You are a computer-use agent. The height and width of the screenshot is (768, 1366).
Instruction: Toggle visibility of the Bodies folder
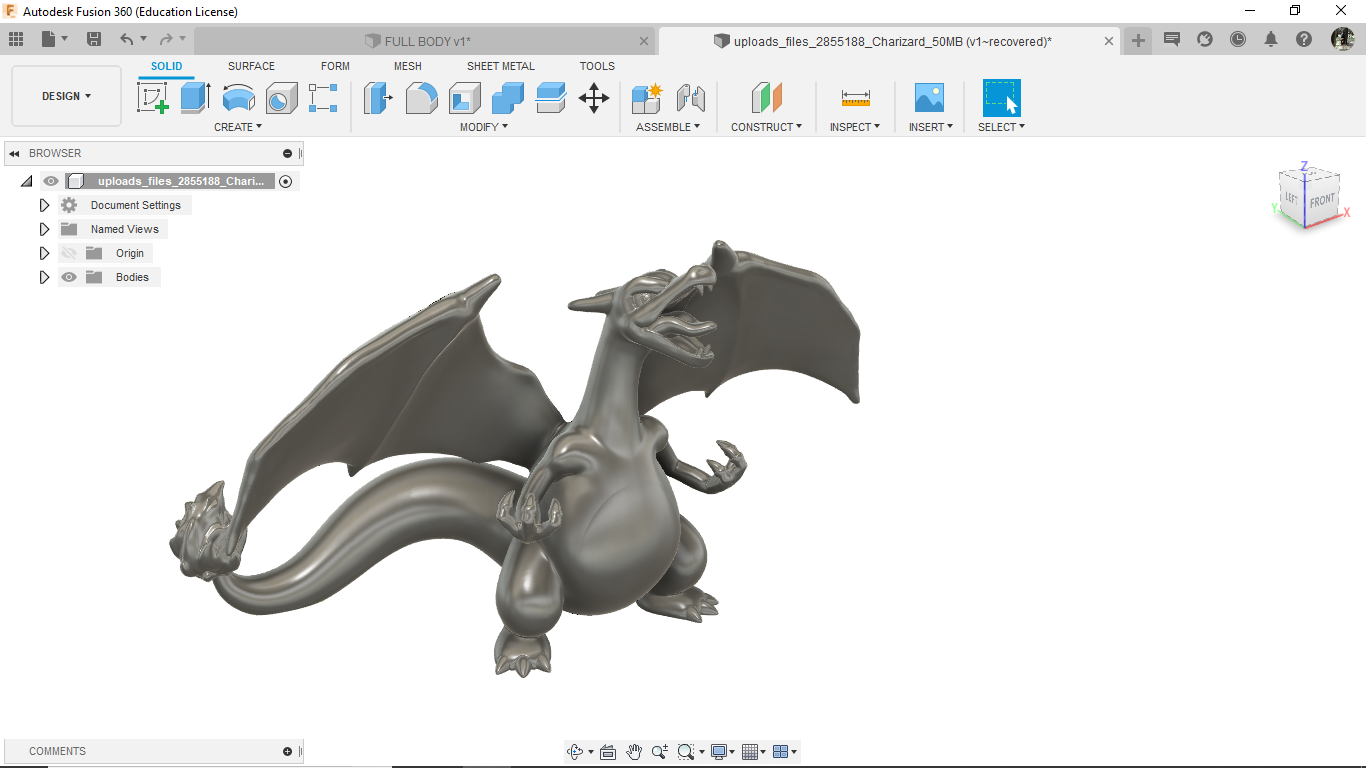[x=68, y=277]
